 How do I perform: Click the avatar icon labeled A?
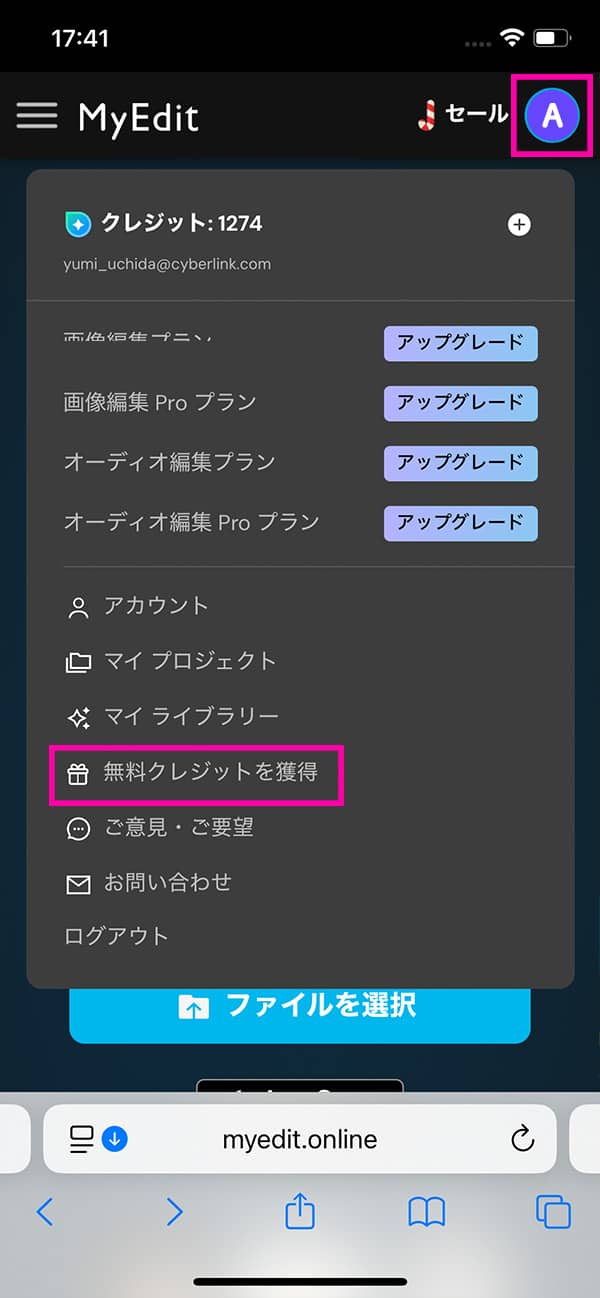tap(551, 115)
